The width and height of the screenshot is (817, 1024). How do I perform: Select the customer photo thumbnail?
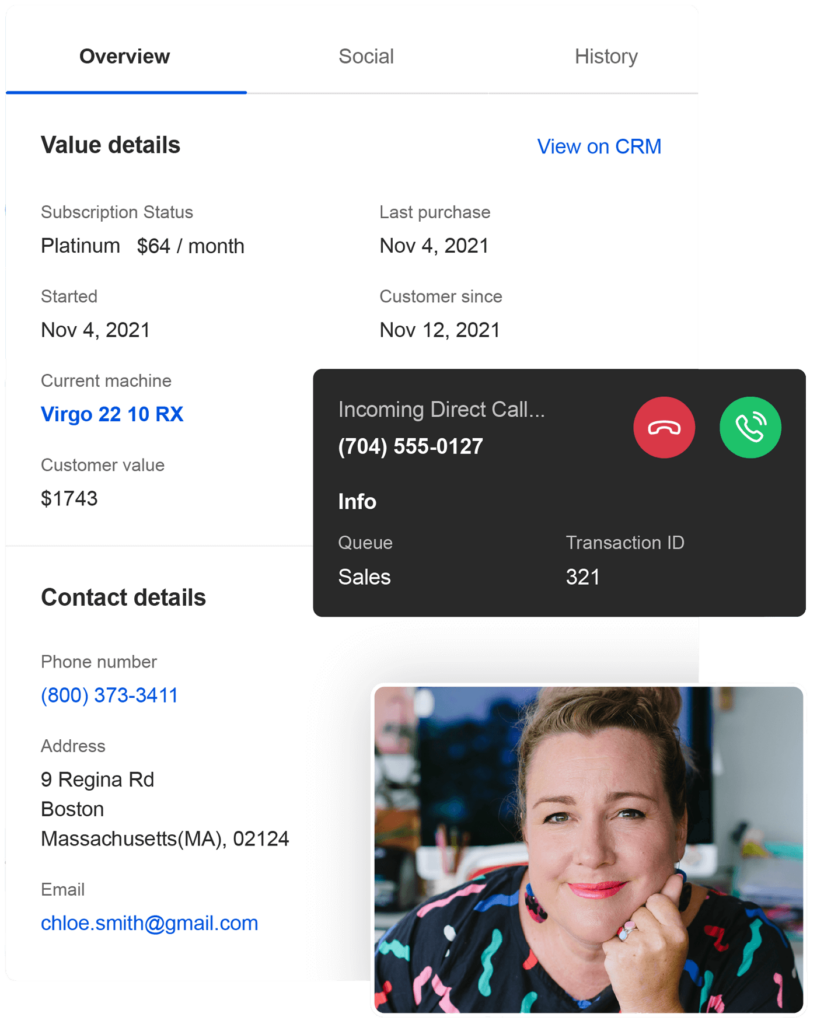pyautogui.click(x=588, y=848)
